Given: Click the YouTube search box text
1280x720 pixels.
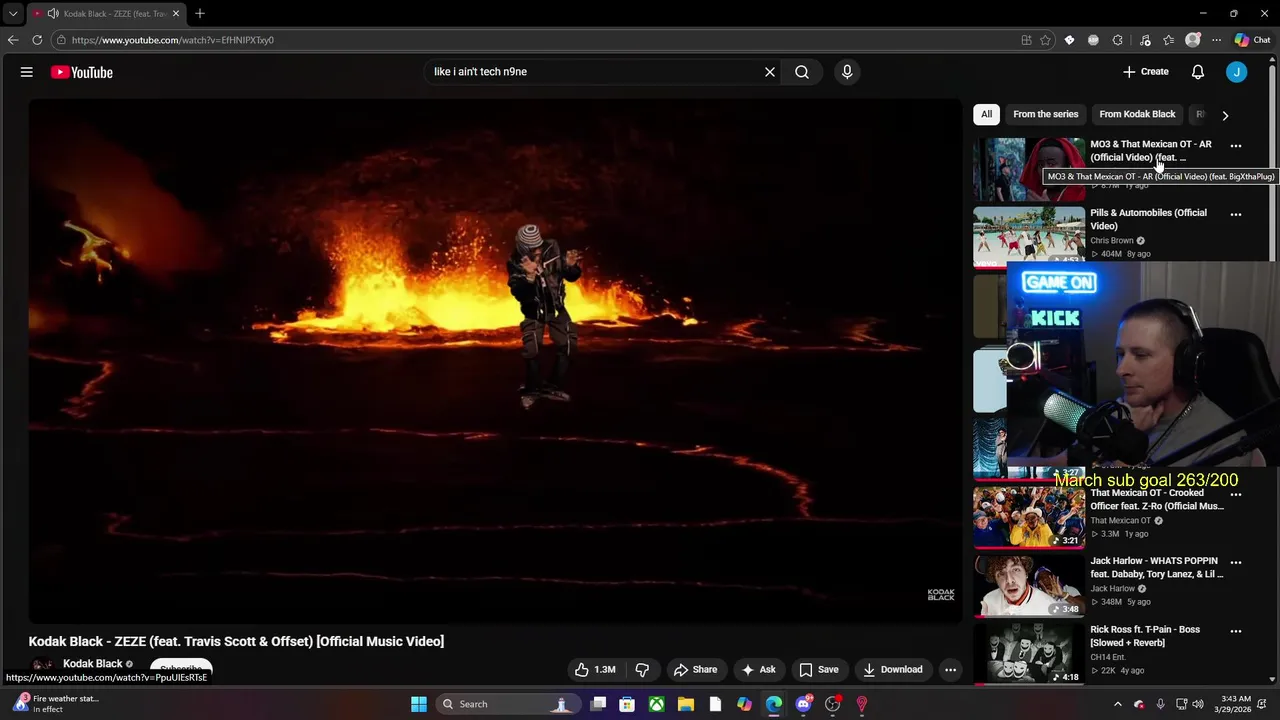Looking at the screenshot, I should [x=480, y=72].
